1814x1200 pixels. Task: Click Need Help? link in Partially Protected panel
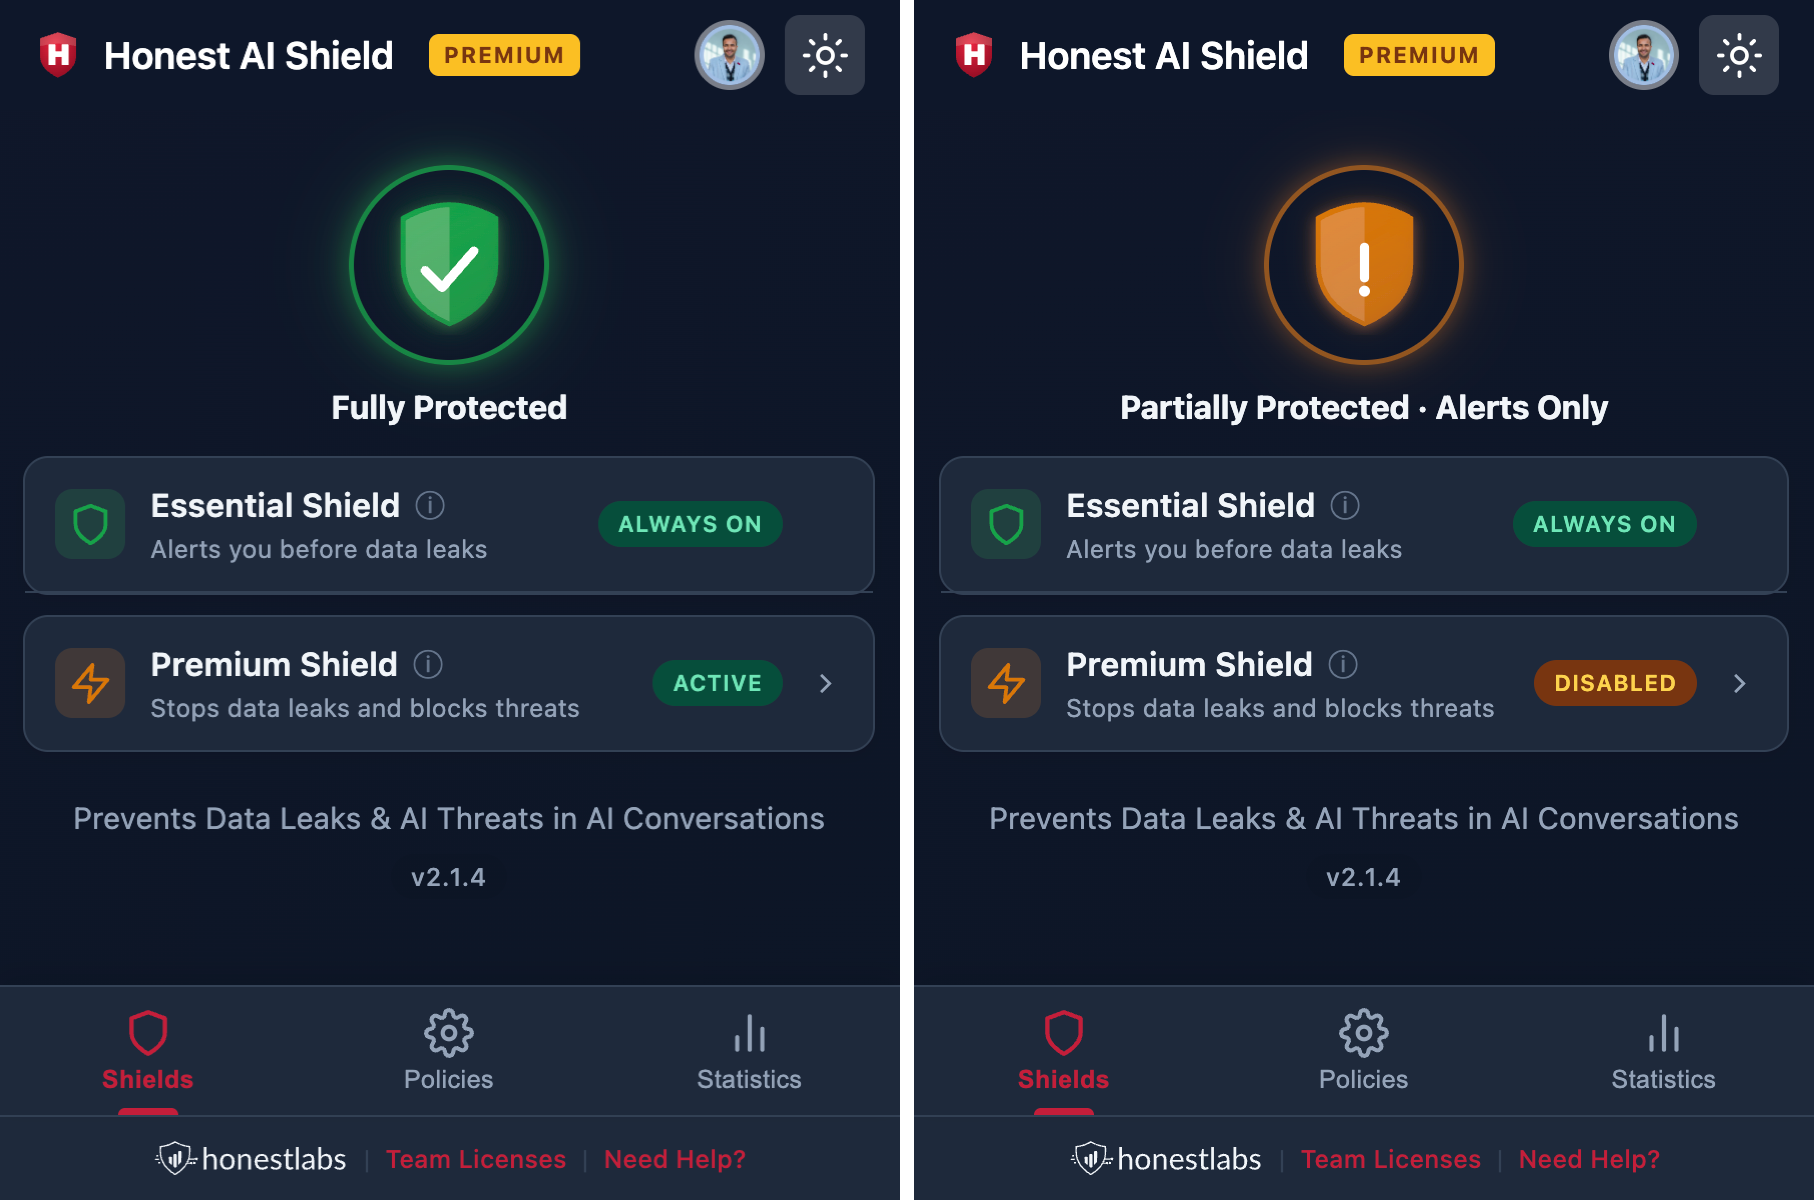pos(1589,1159)
